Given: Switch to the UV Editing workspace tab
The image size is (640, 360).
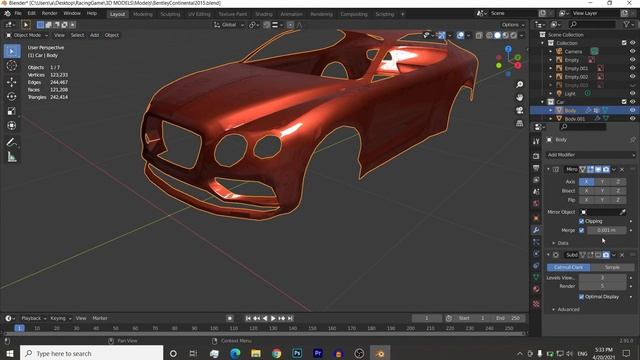Looking at the screenshot, I should point(199,14).
